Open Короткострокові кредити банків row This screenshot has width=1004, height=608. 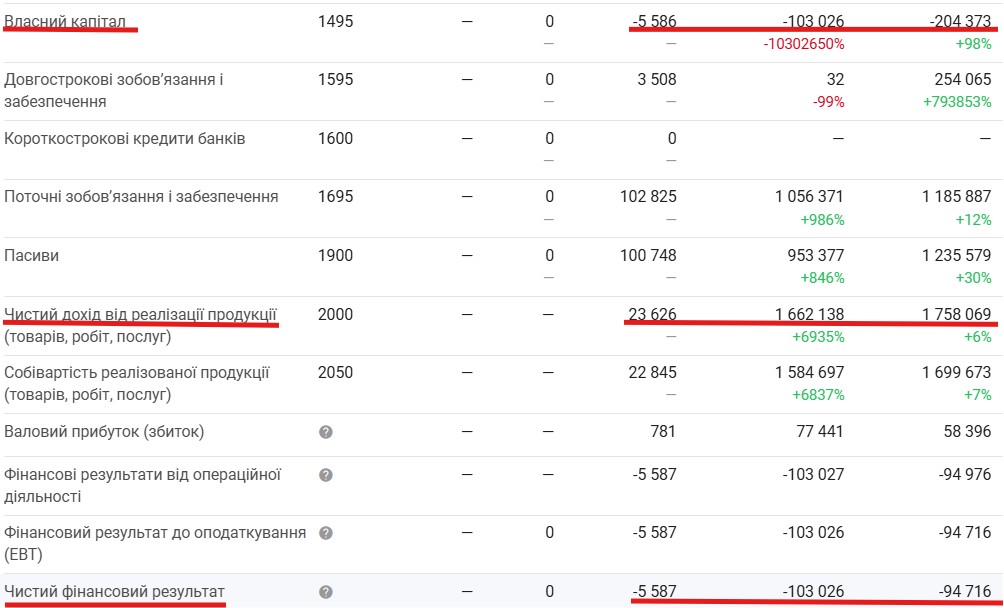[x=124, y=138]
